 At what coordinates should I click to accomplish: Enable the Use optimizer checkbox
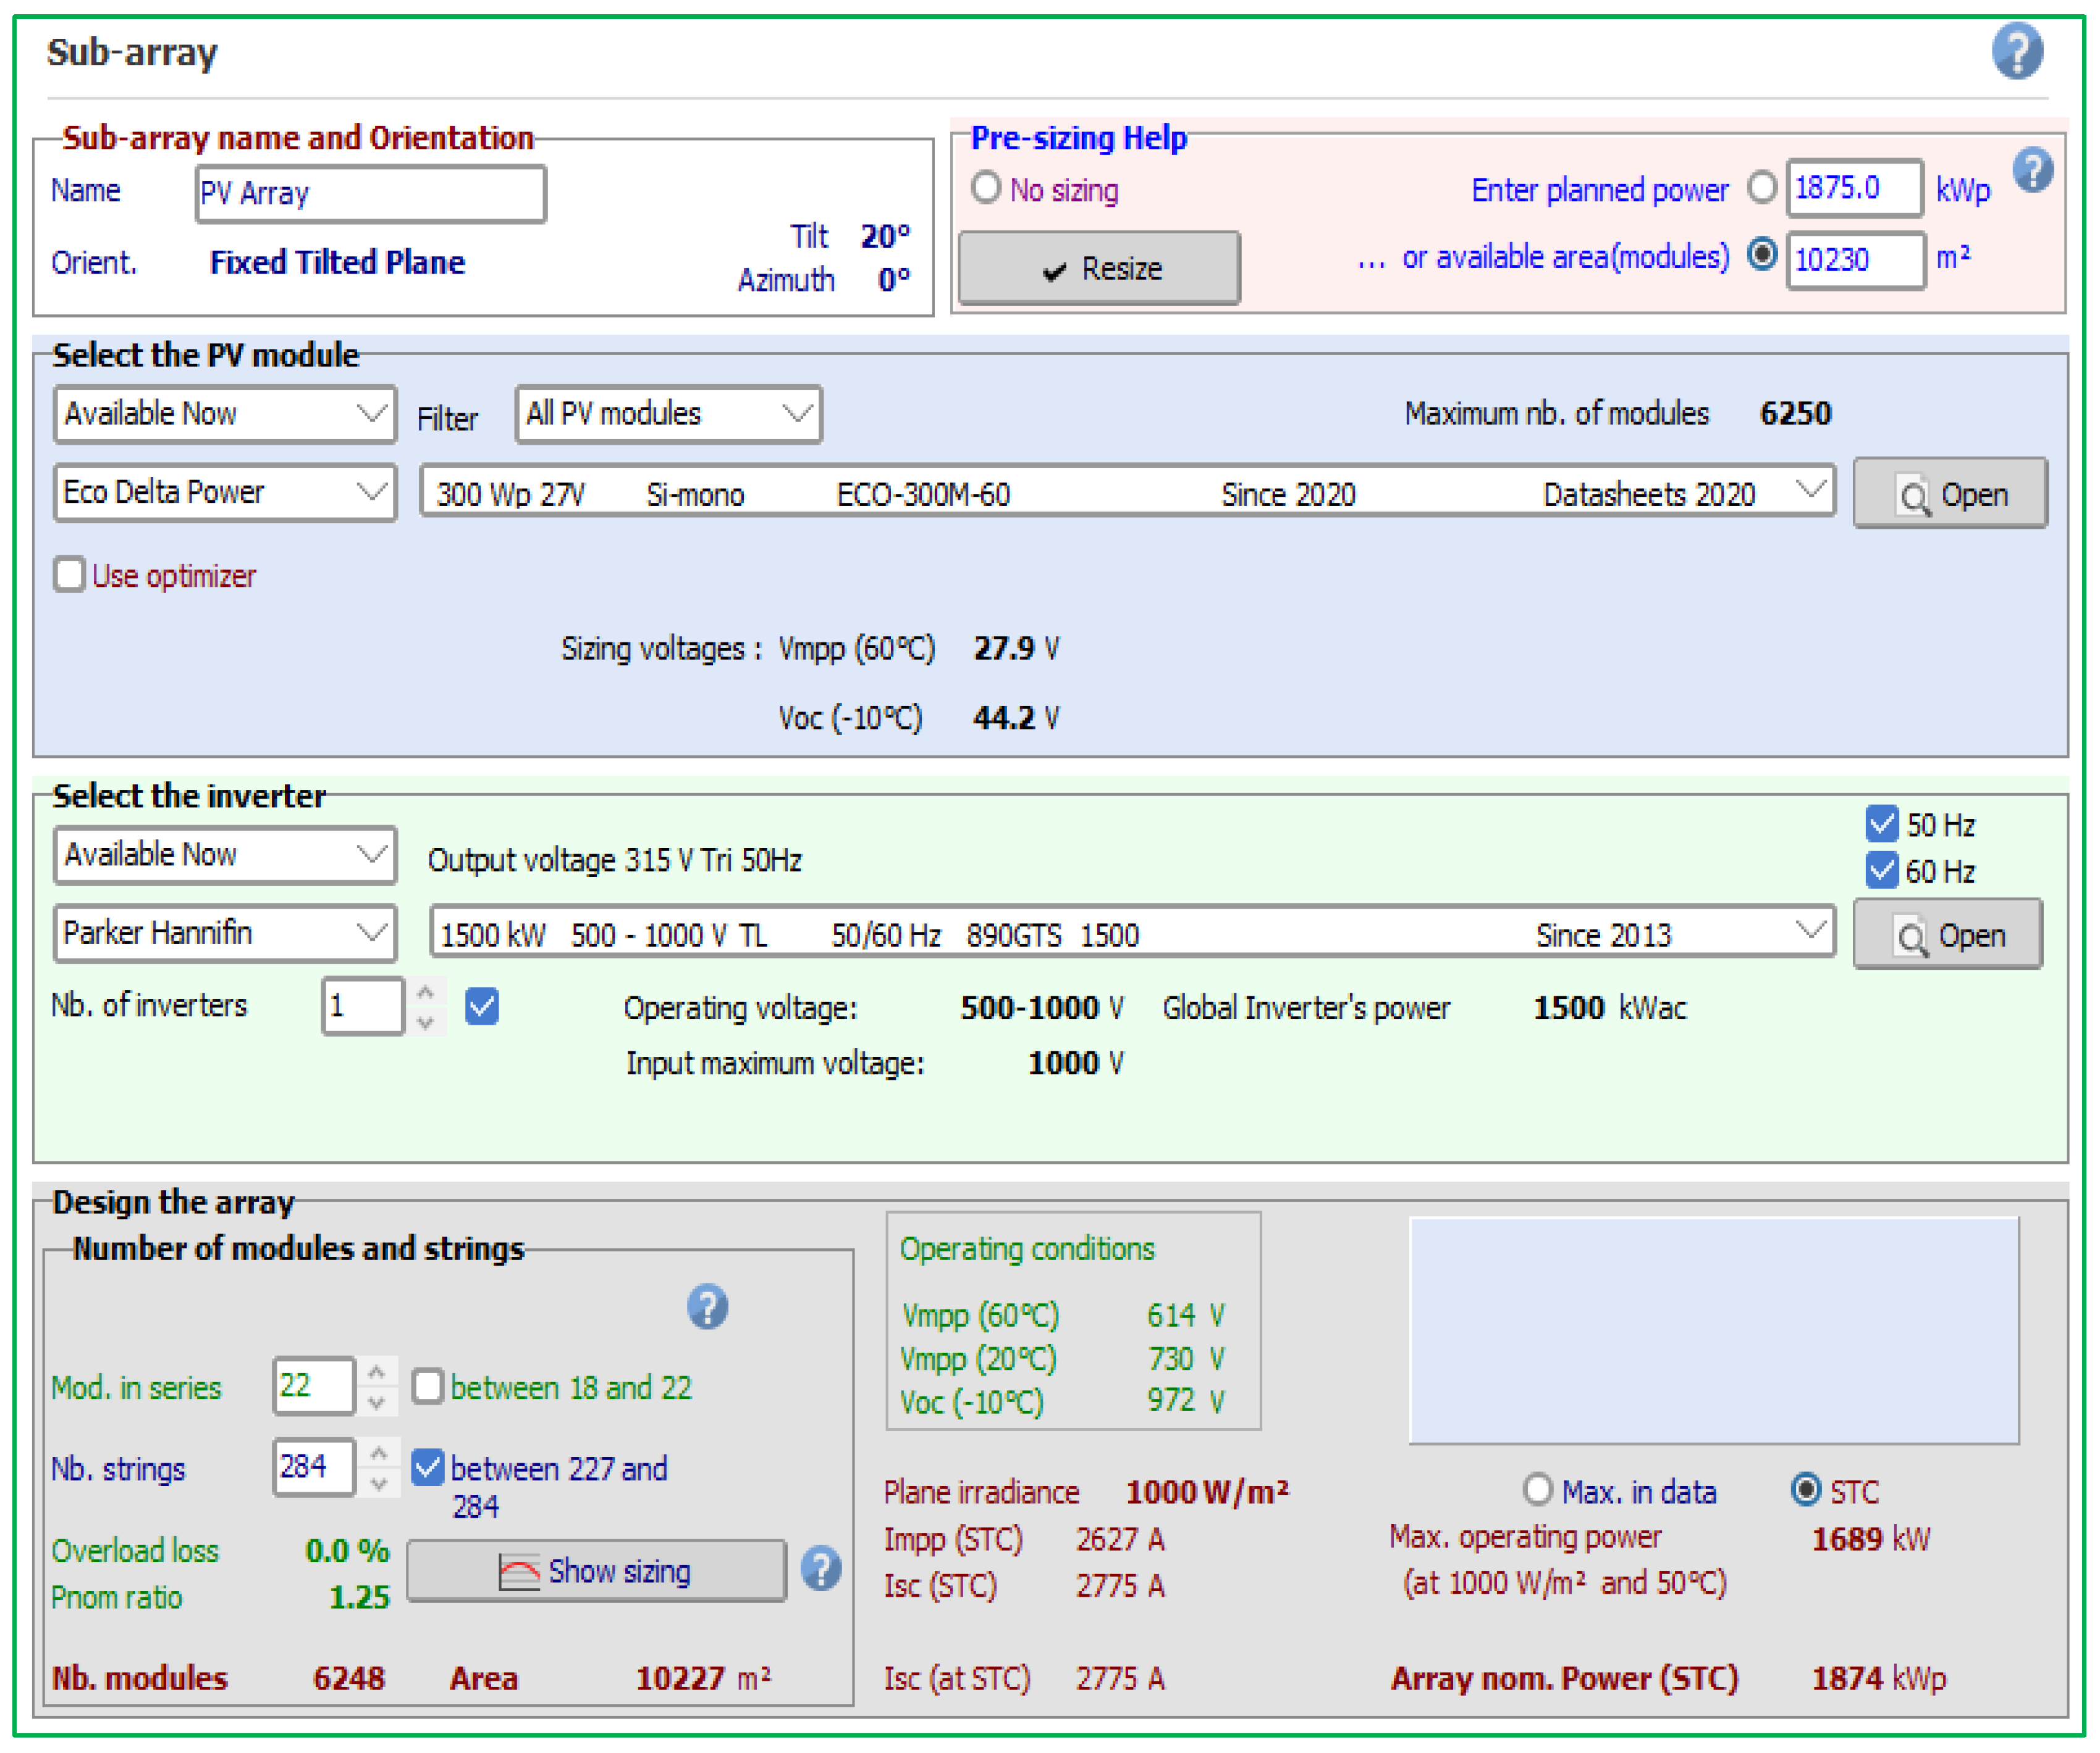tap(69, 574)
